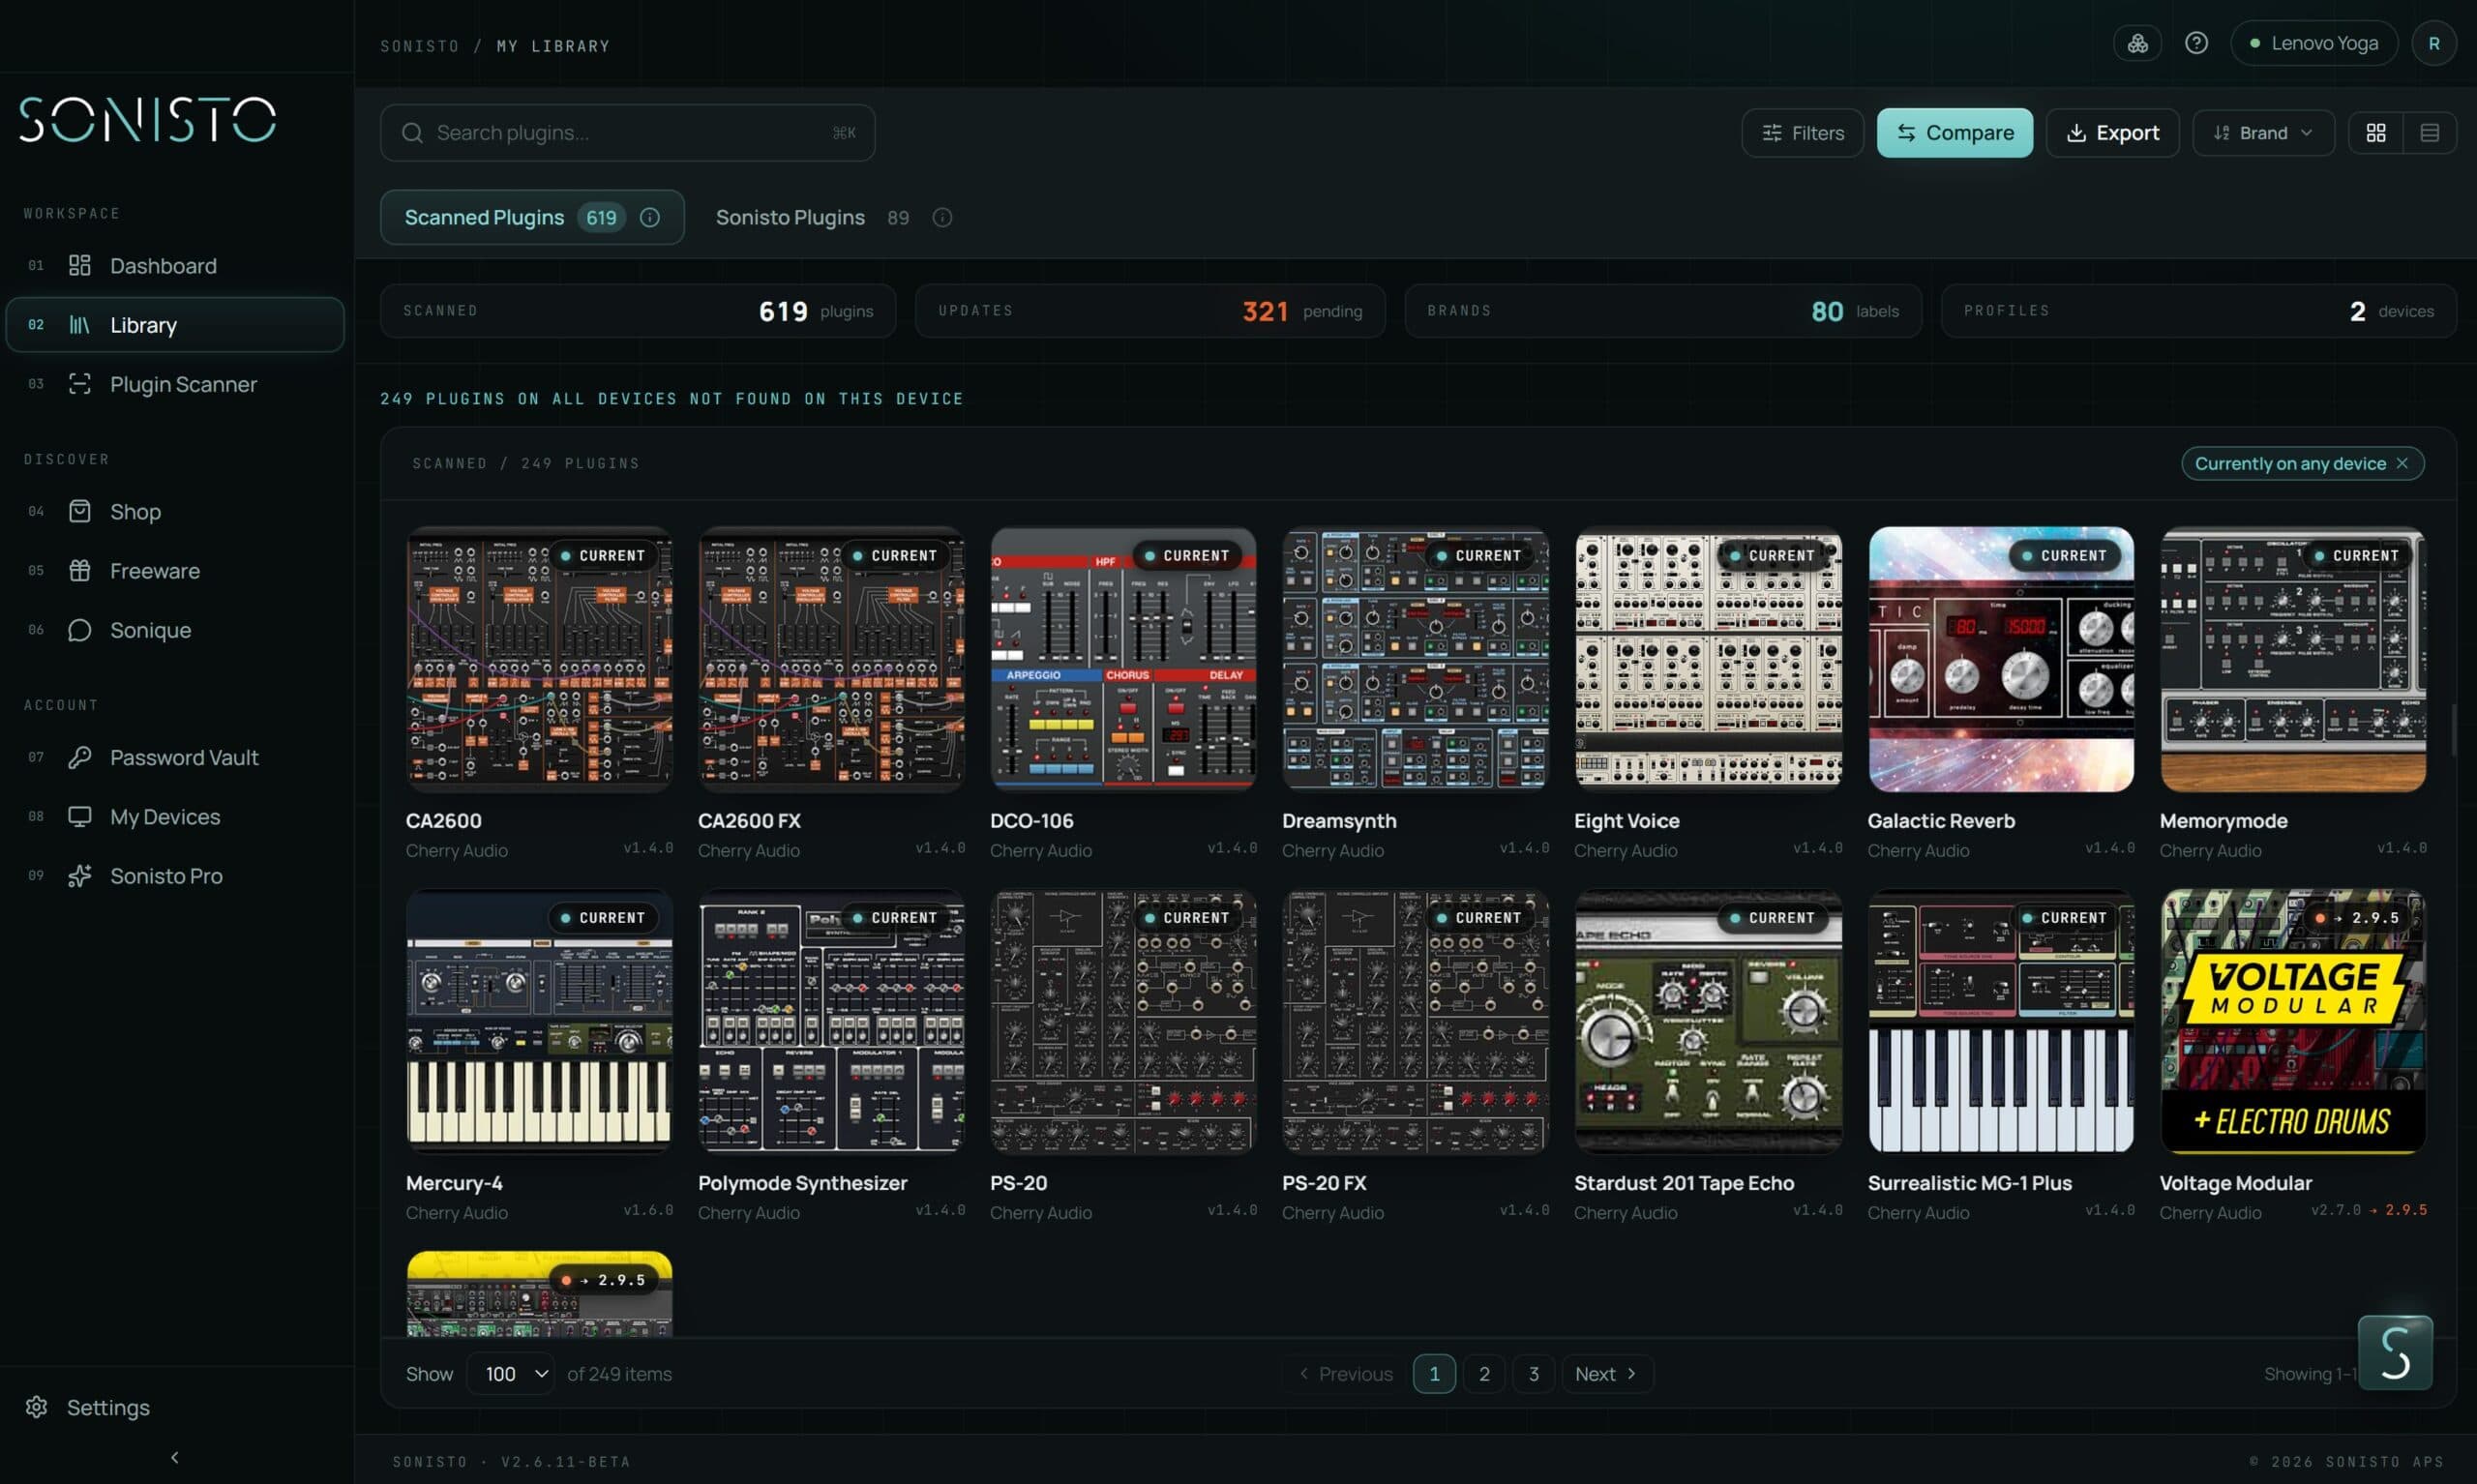Image resolution: width=2477 pixels, height=1484 pixels.
Task: Switch to grid view layout
Action: point(2376,133)
